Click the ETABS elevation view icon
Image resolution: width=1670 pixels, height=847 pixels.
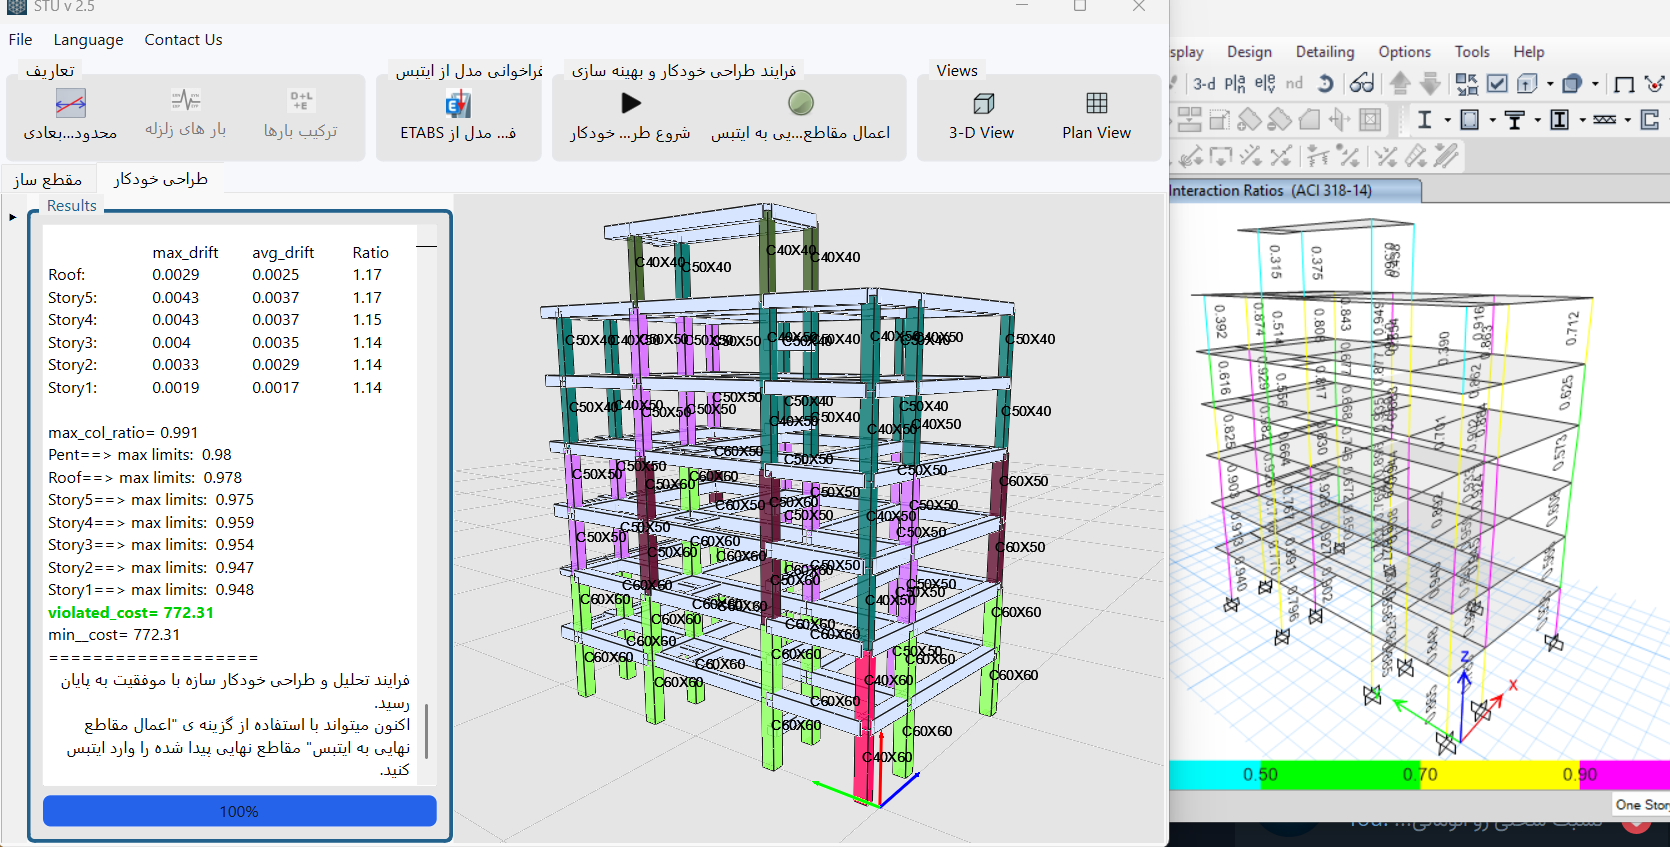1265,84
